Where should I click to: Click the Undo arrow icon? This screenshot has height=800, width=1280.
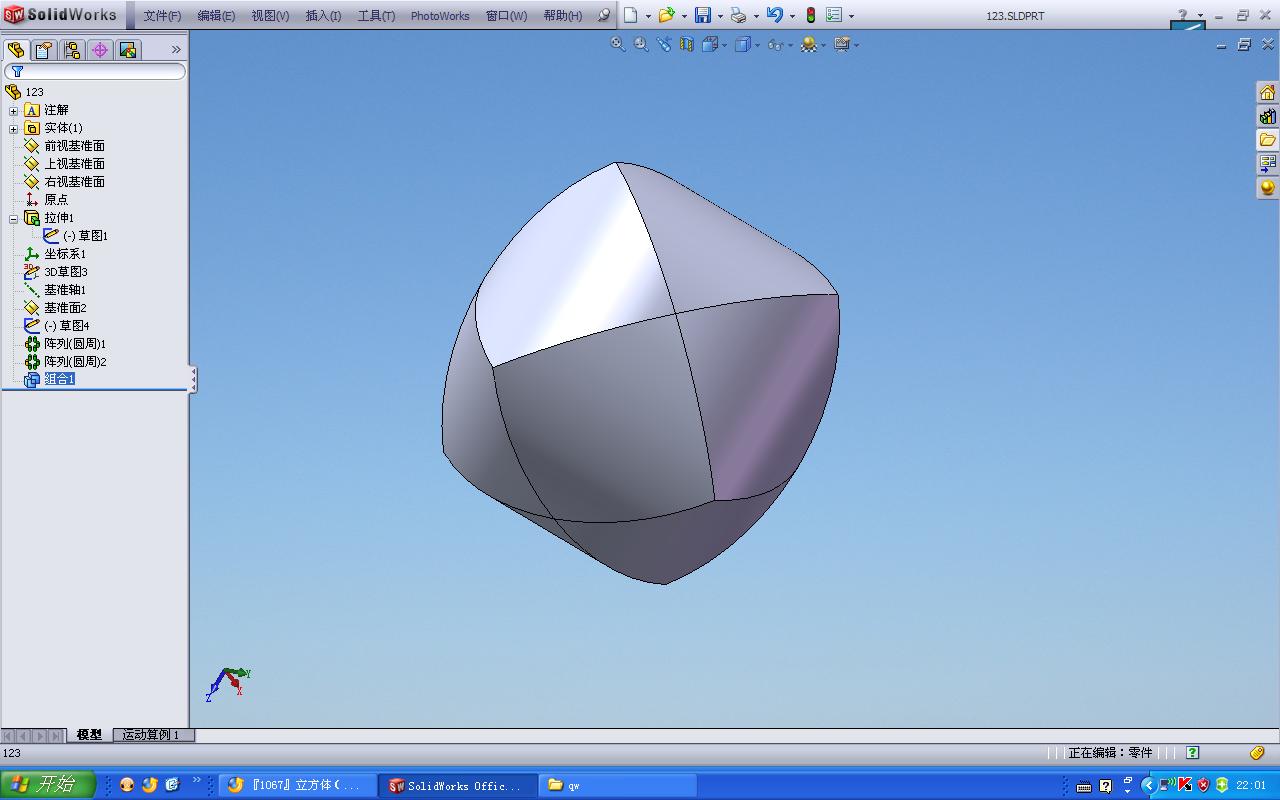[775, 15]
